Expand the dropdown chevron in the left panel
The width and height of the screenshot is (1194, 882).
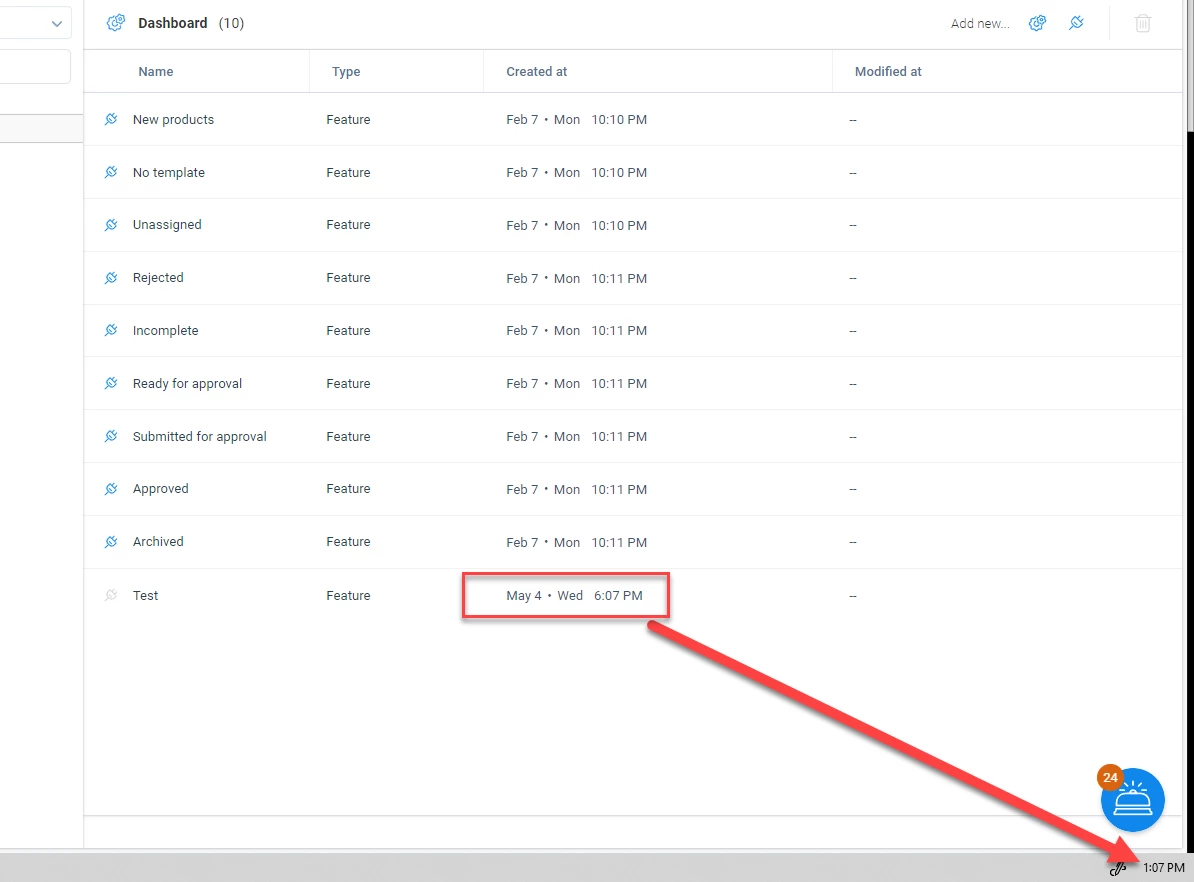click(56, 24)
